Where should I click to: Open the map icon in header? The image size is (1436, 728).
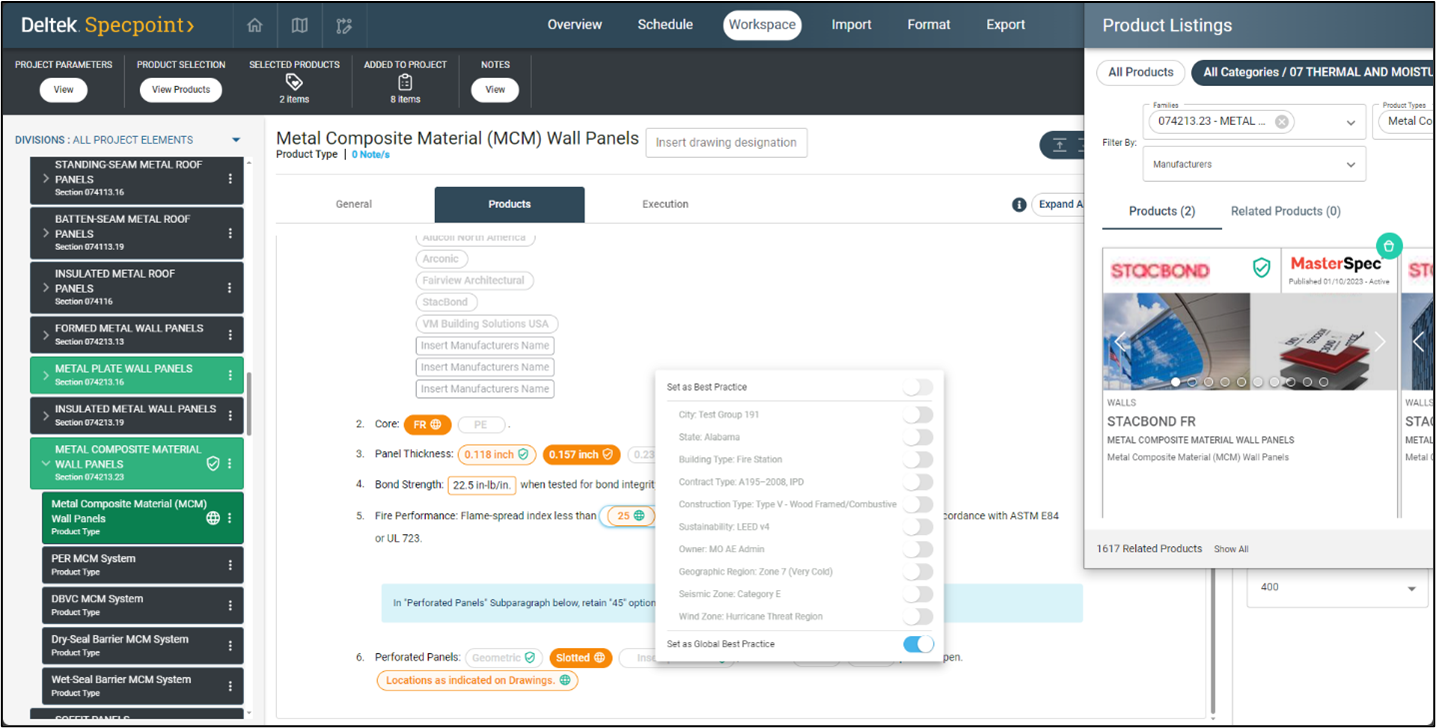(x=299, y=25)
